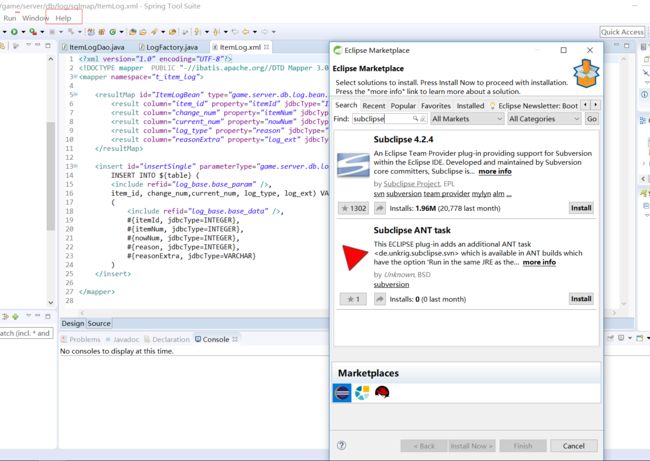Open the All Categories dropdown

[x=544, y=119]
